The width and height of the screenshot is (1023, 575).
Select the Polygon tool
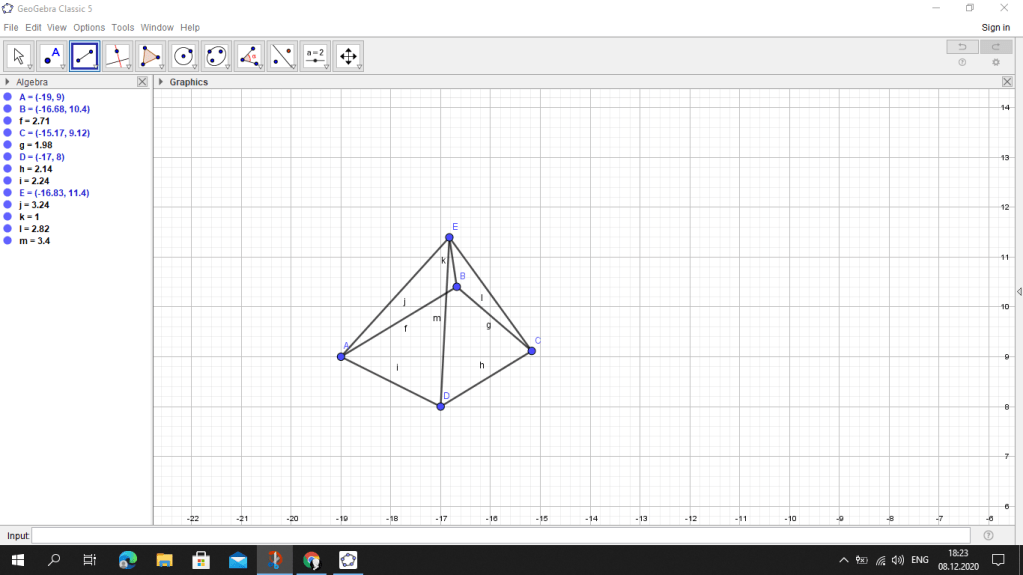[151, 56]
